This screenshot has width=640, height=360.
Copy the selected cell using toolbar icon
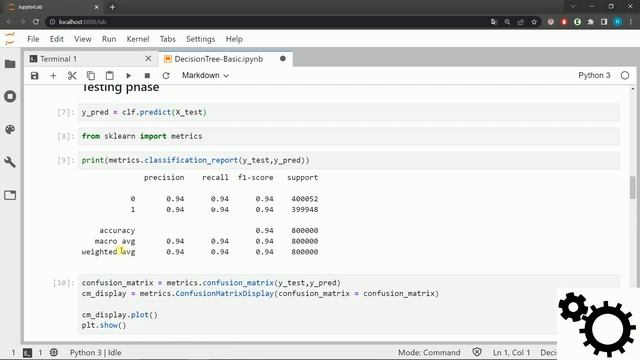pos(91,76)
